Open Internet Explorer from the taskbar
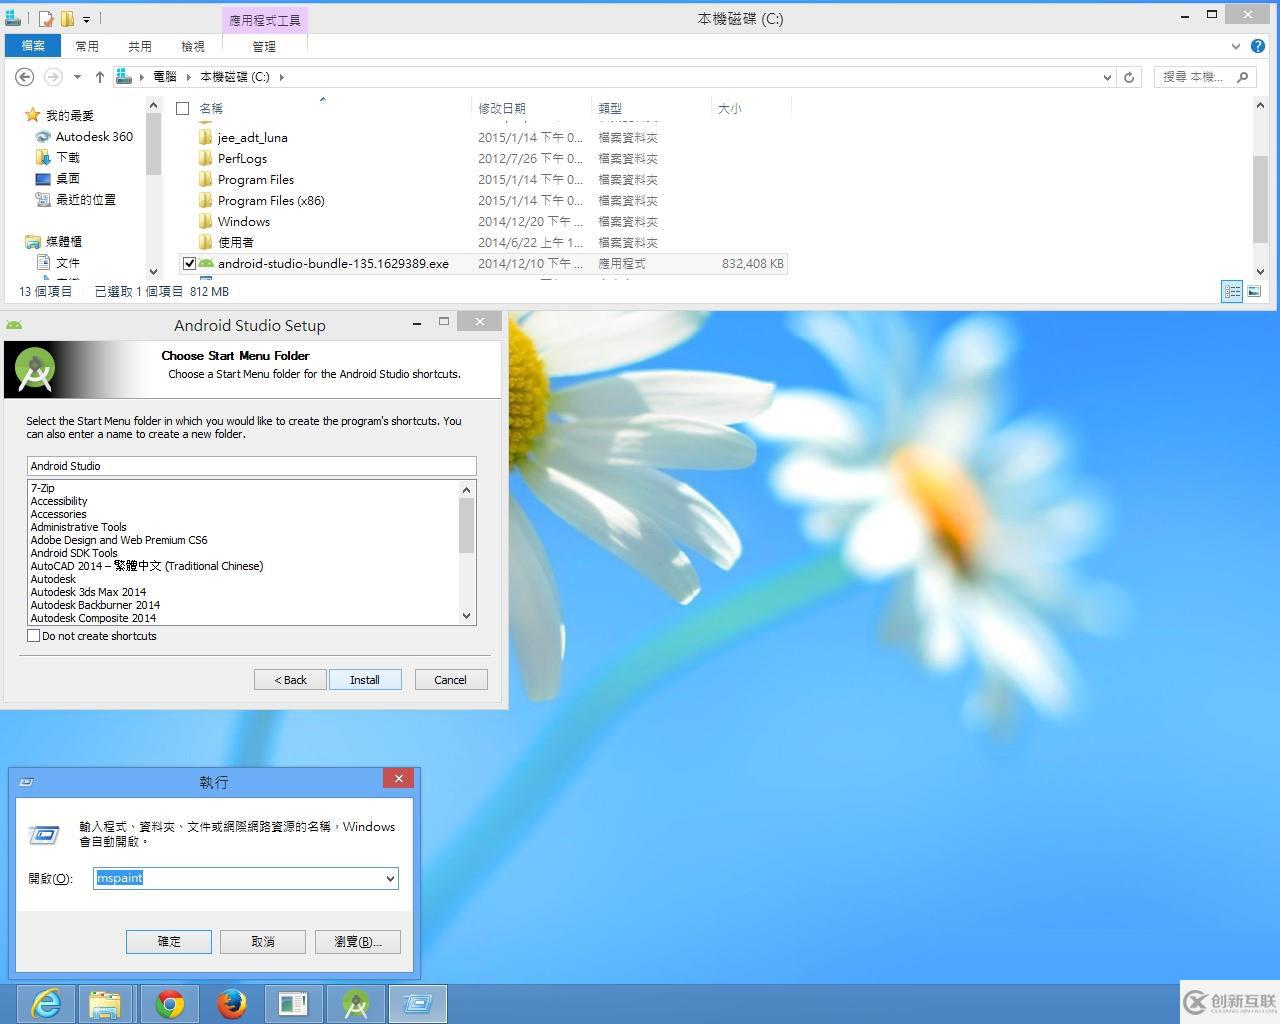 (x=45, y=1004)
